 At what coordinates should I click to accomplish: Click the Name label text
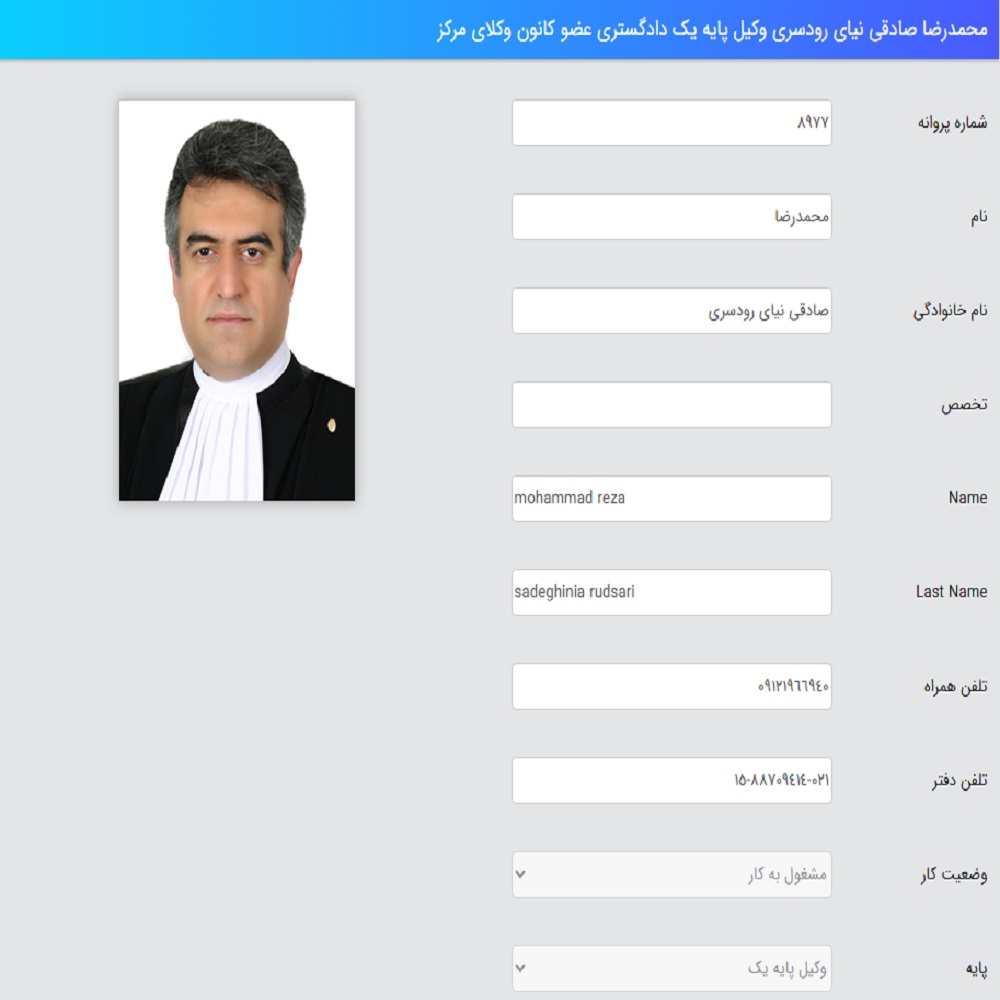[967, 497]
